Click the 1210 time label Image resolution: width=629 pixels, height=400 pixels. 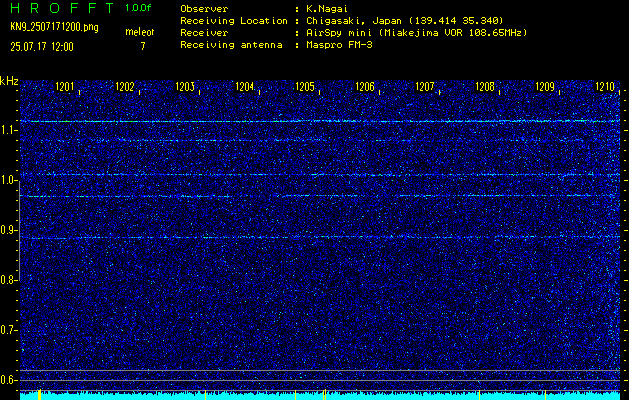click(x=605, y=87)
